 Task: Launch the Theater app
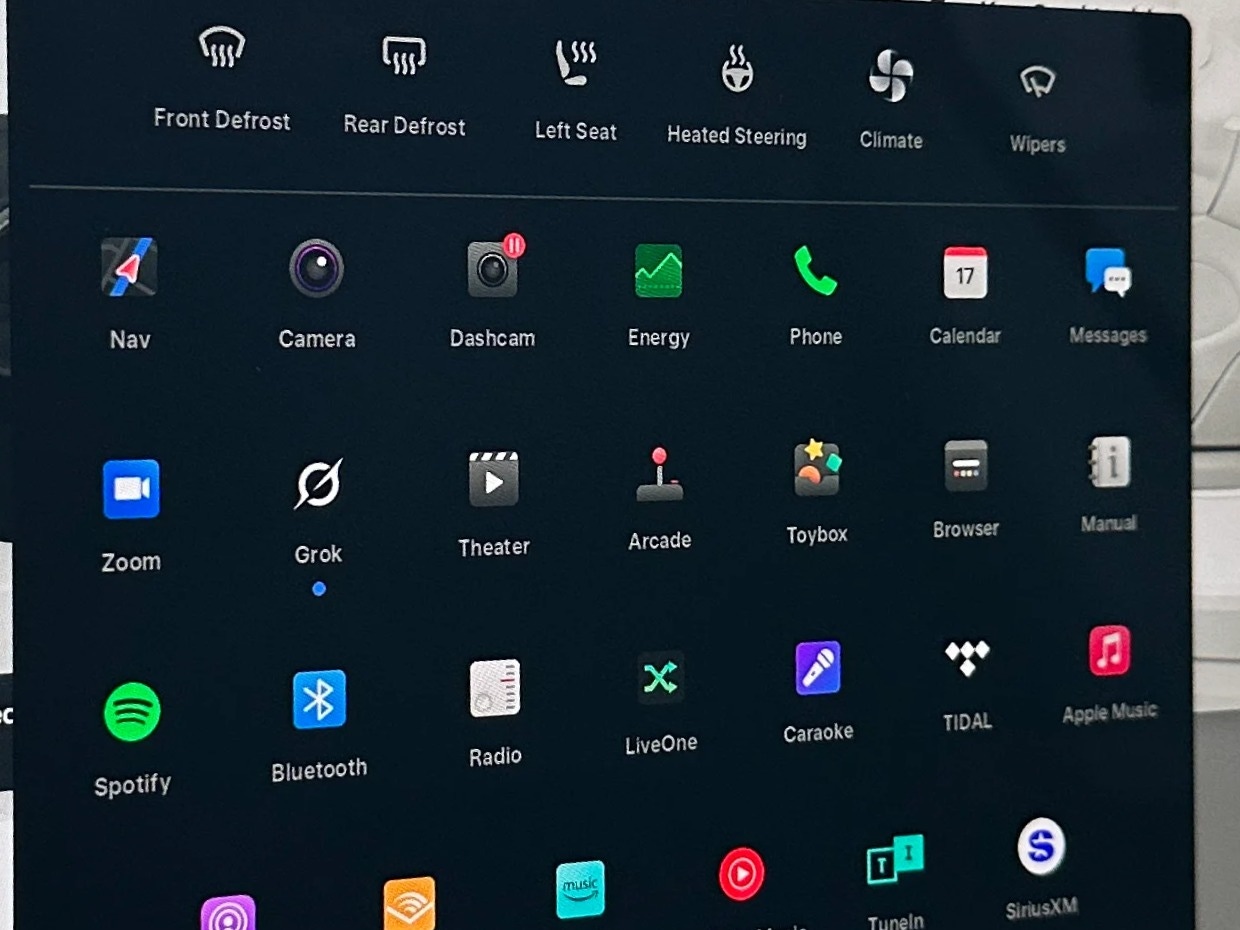[494, 479]
